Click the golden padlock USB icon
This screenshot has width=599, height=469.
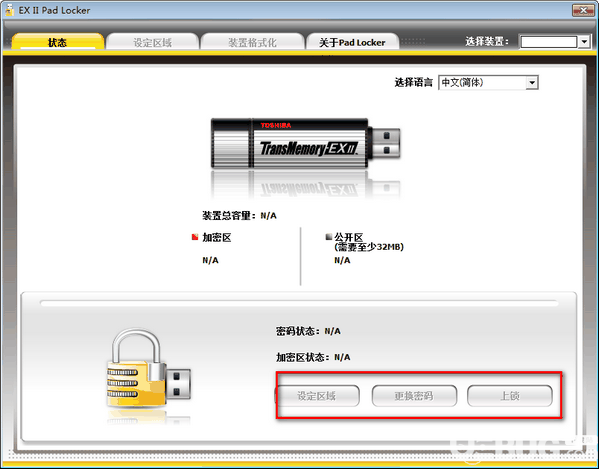click(148, 368)
